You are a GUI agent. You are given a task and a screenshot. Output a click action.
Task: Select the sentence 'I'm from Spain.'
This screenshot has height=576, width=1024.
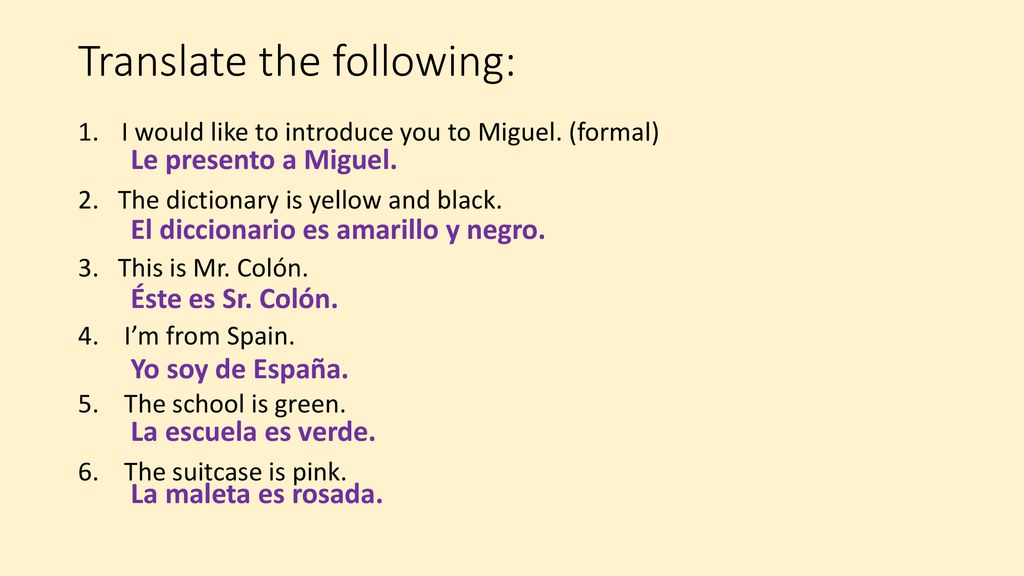tap(210, 336)
